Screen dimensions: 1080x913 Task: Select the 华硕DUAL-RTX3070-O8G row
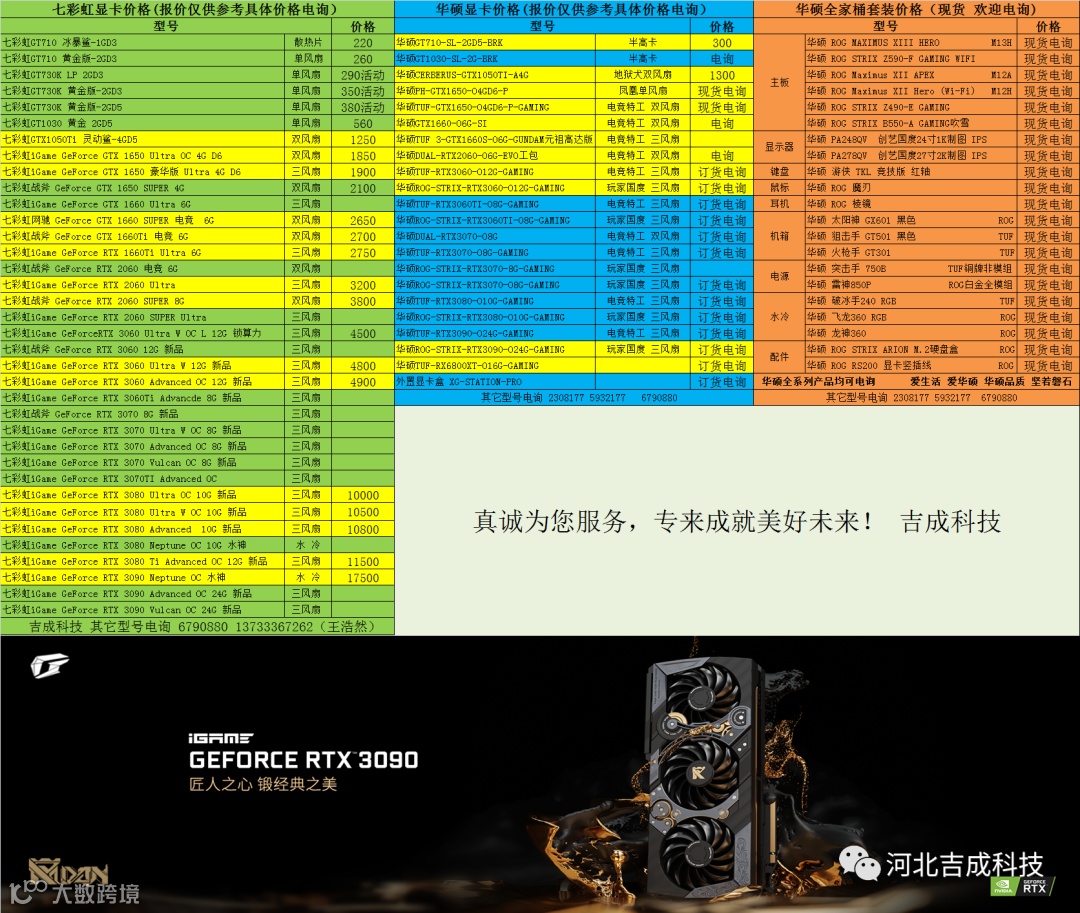pos(574,236)
